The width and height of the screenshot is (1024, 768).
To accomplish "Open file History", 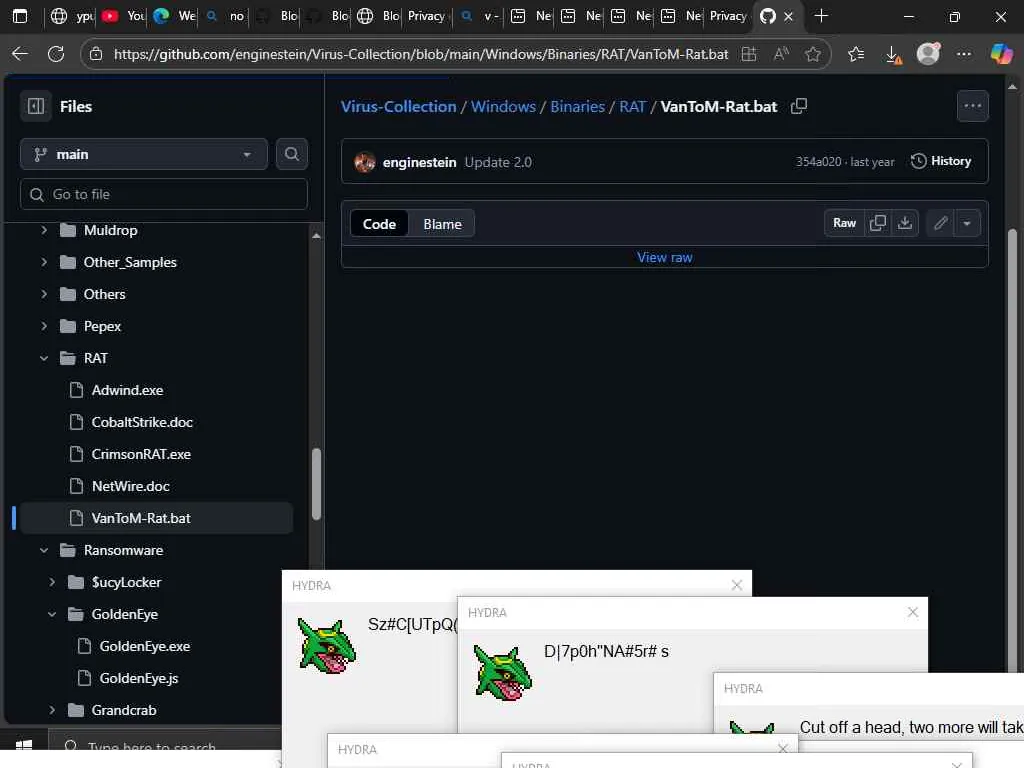I will [940, 161].
